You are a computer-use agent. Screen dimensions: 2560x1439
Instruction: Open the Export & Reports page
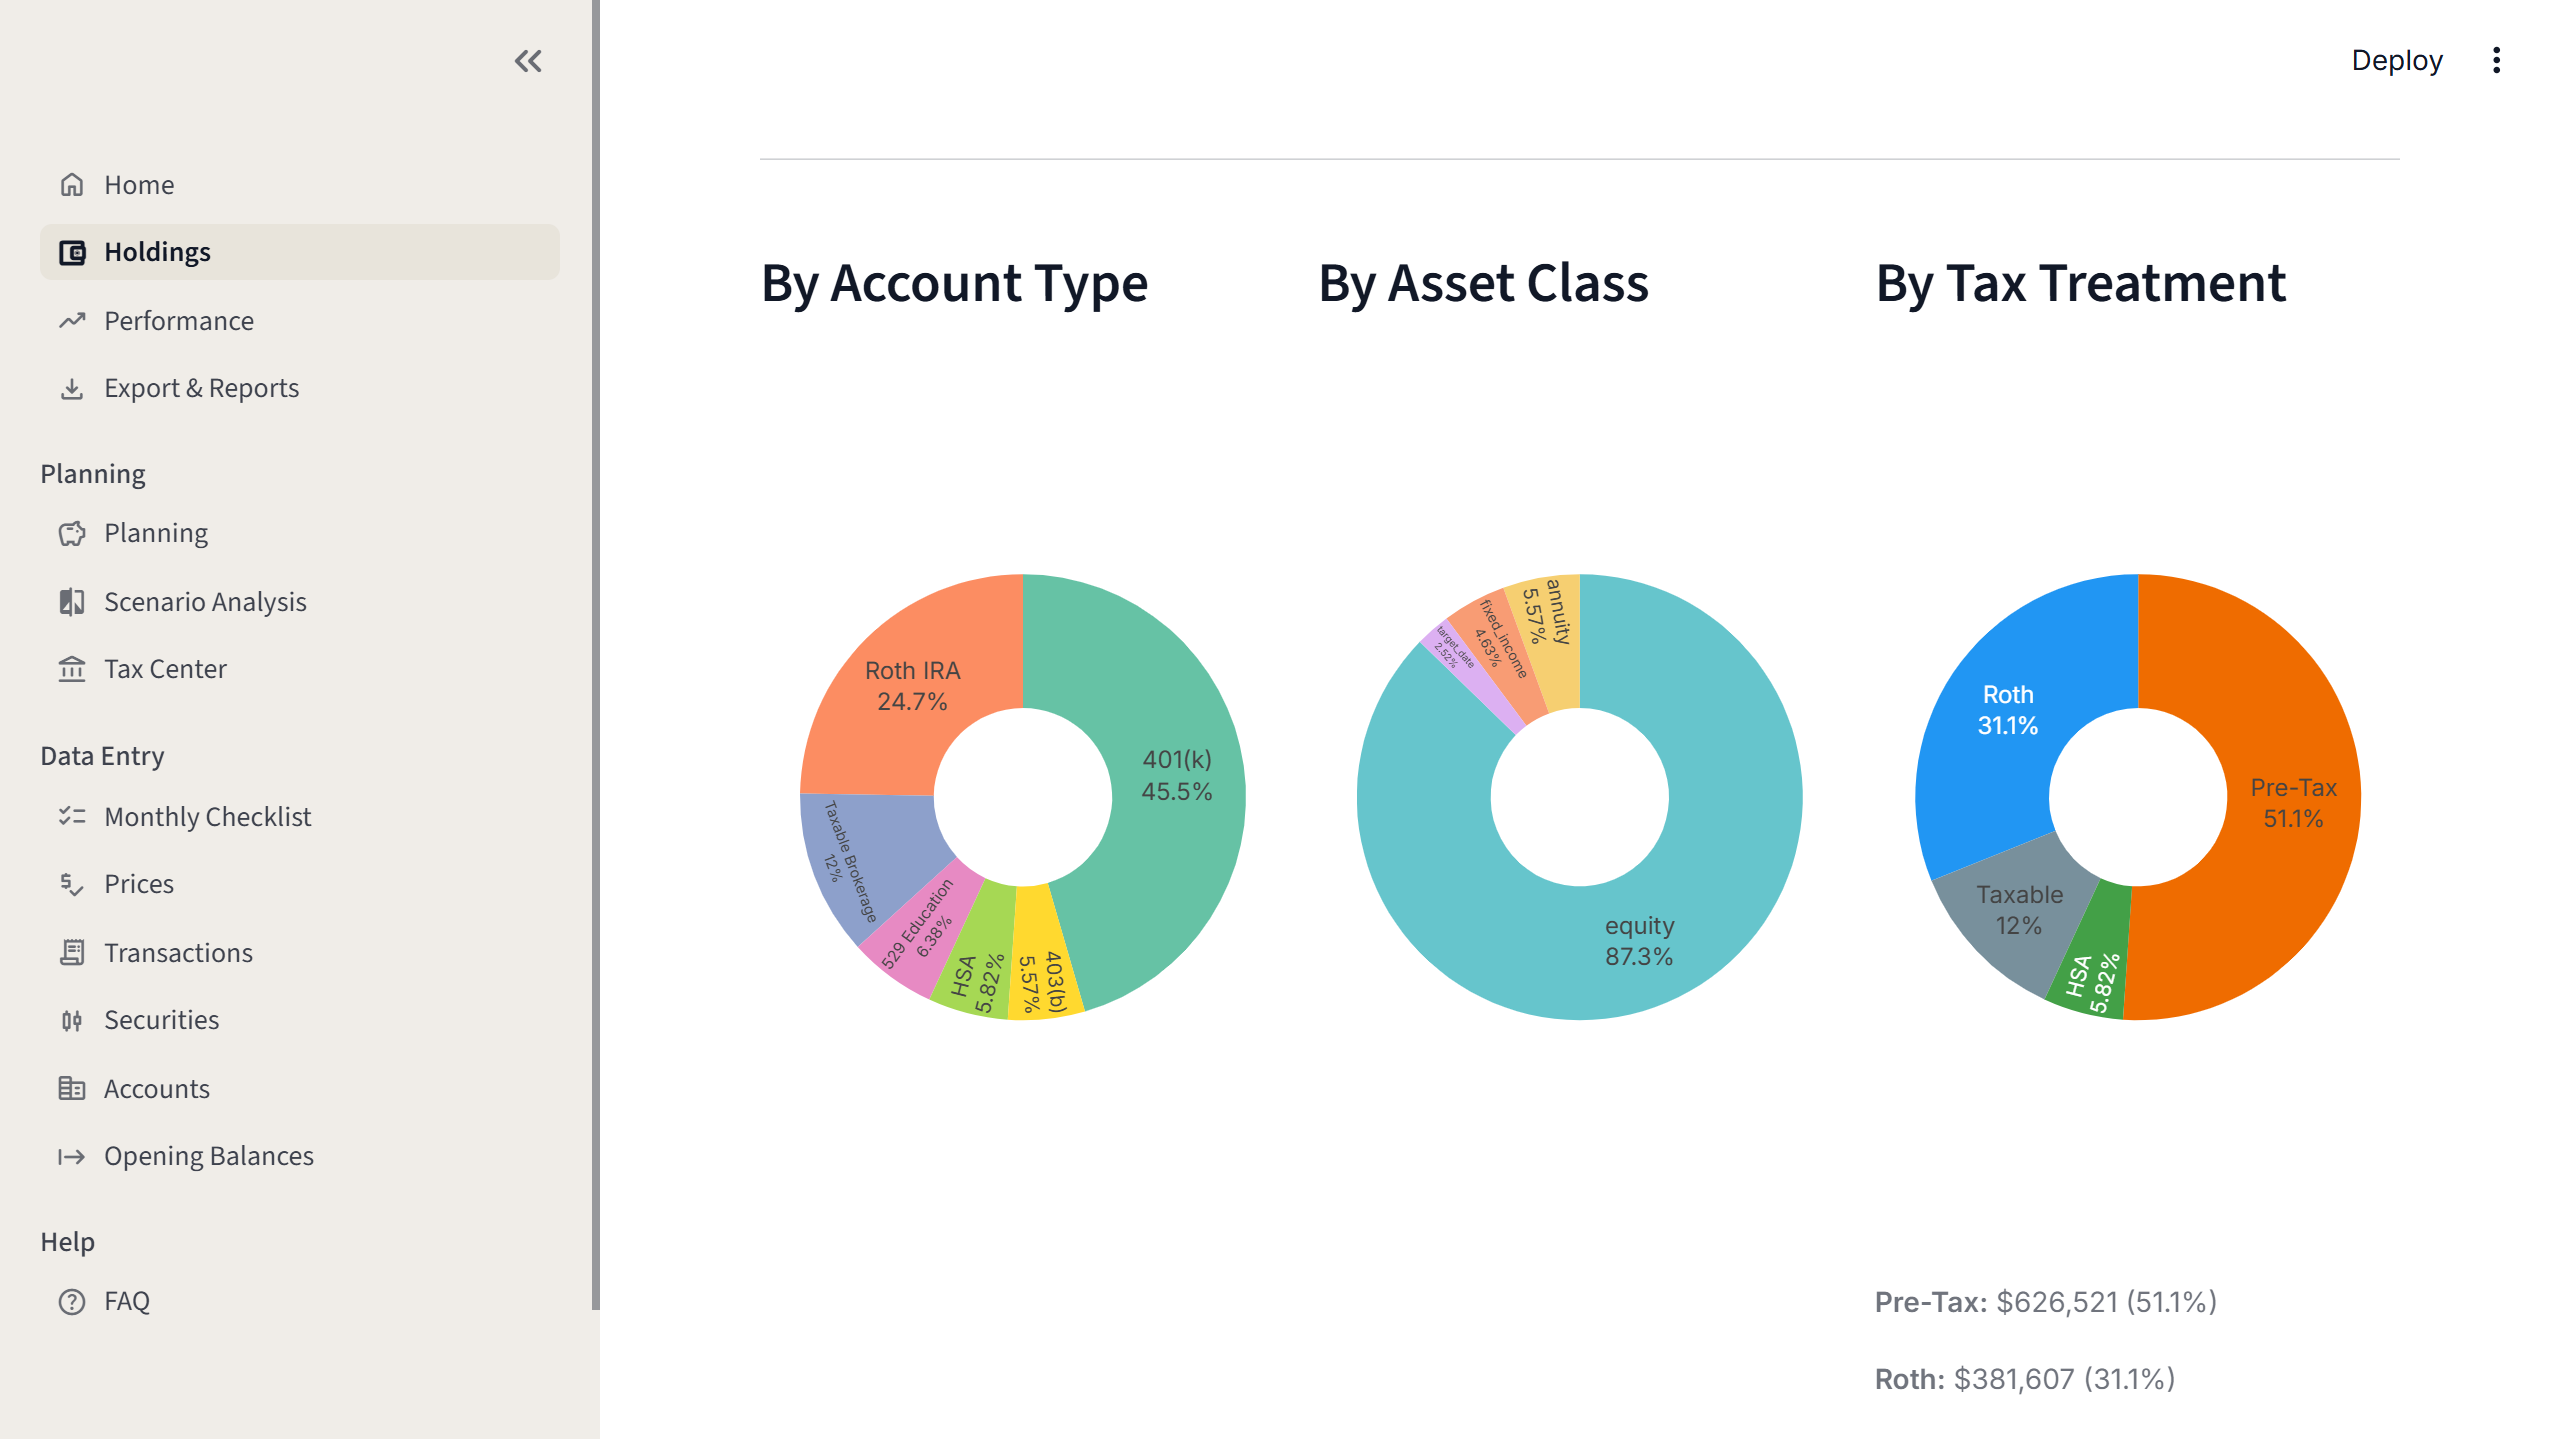click(x=201, y=388)
